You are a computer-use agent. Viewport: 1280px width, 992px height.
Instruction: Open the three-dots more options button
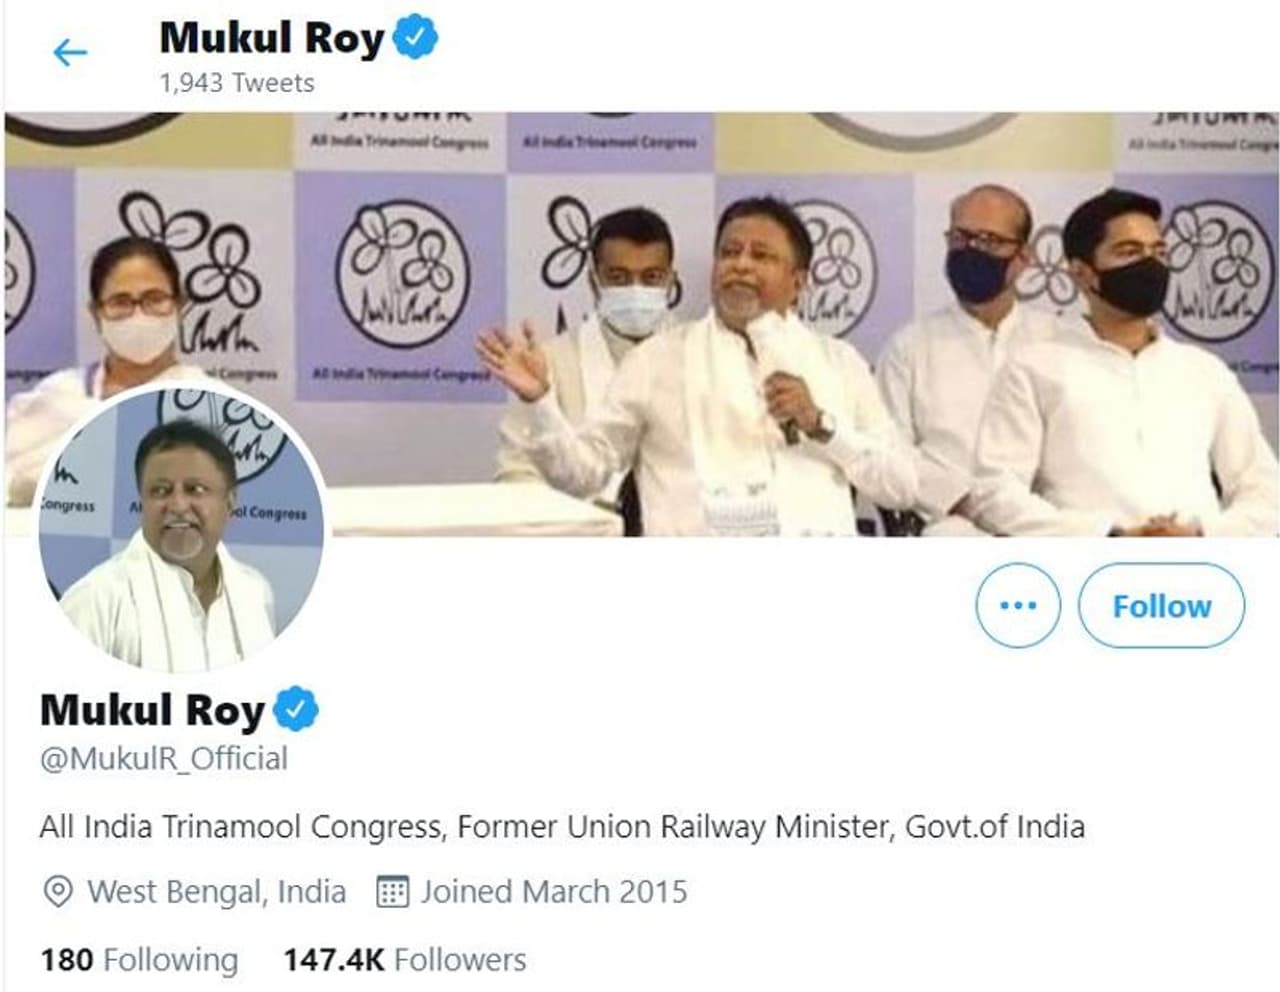pos(1017,605)
